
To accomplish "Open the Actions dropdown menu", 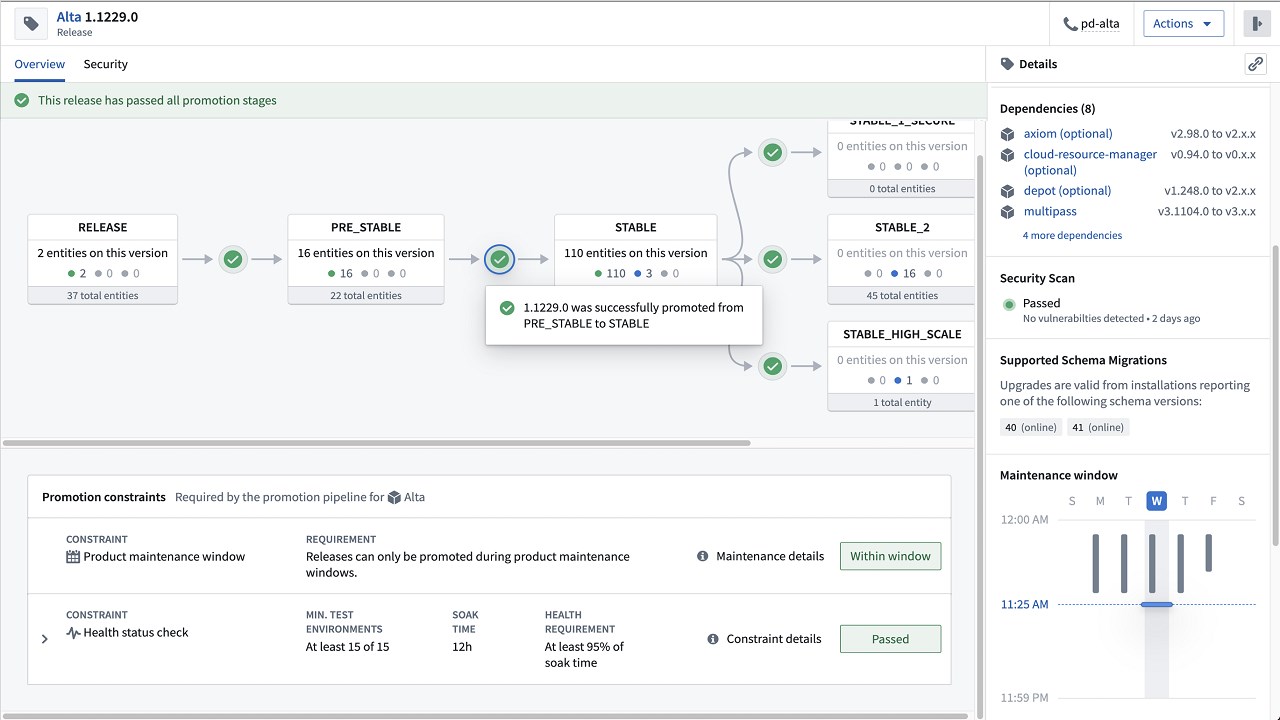I will (x=1183, y=24).
